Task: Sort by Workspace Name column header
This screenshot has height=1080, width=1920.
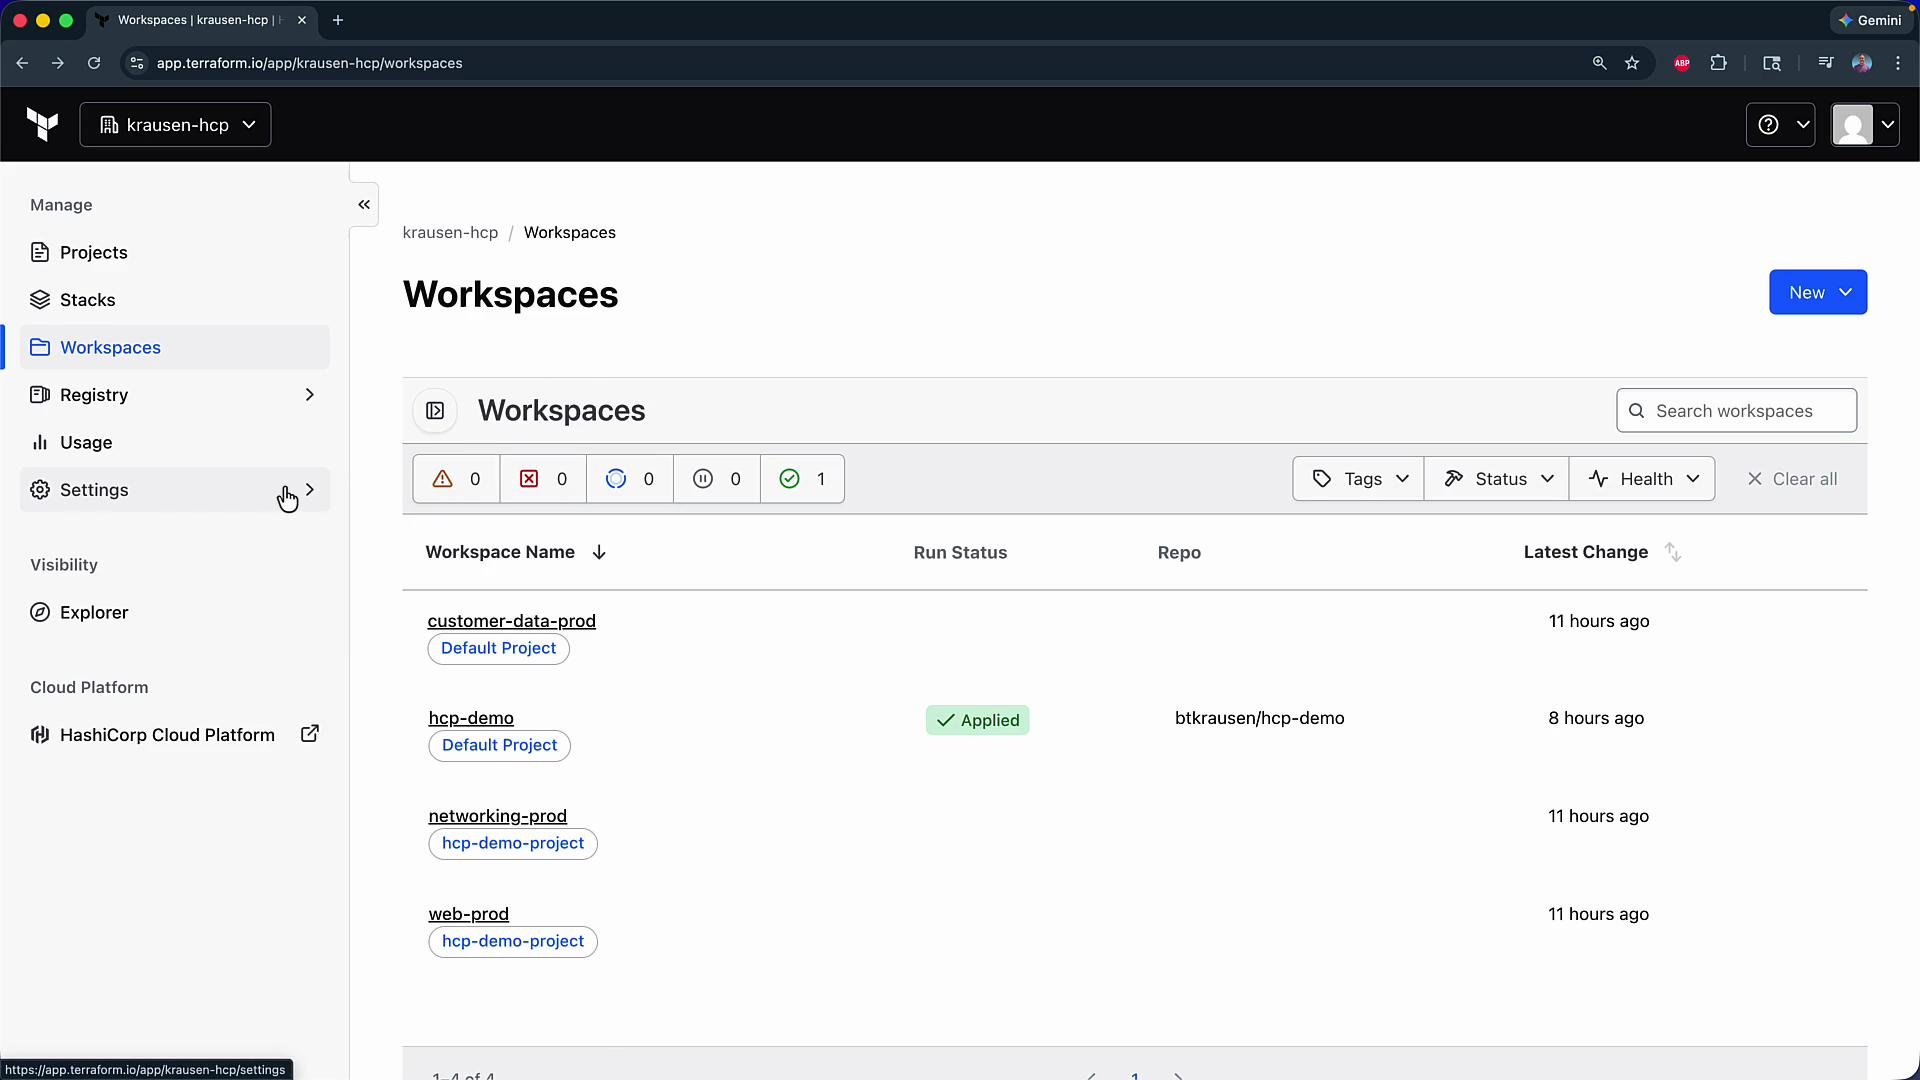Action: 516,552
